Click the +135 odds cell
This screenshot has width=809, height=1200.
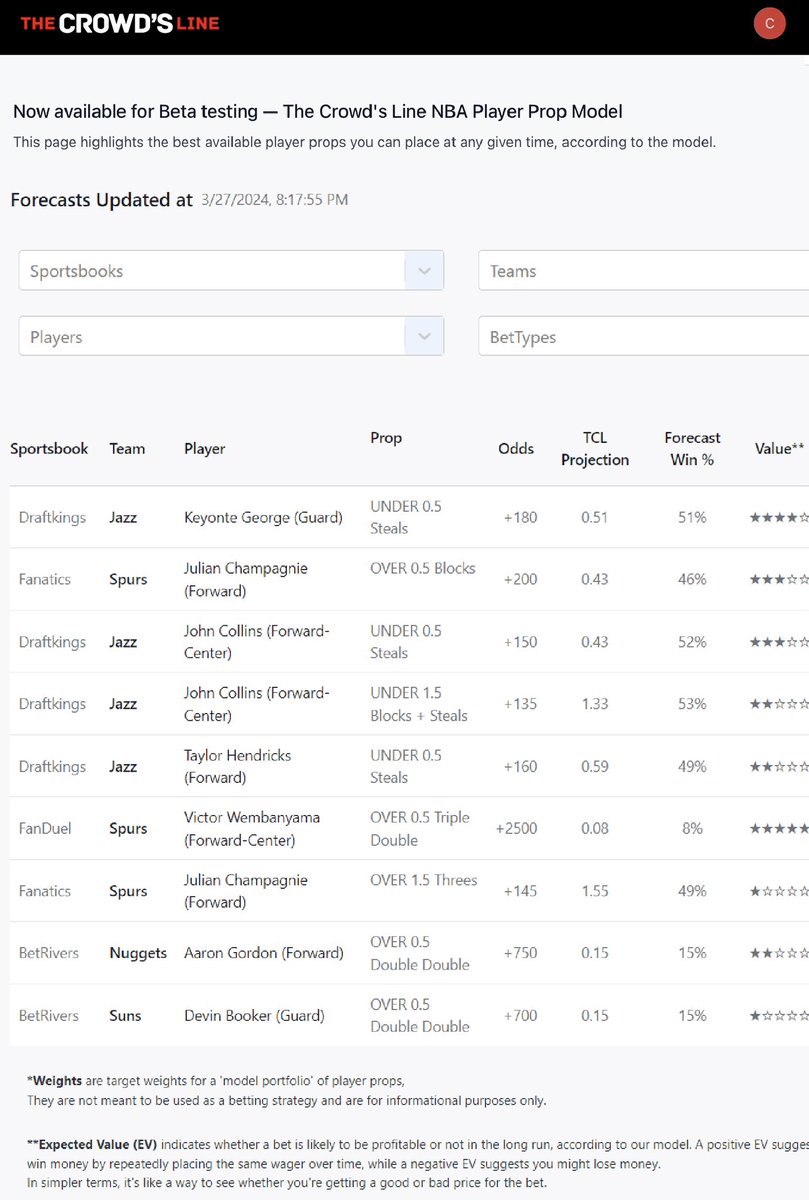(520, 704)
